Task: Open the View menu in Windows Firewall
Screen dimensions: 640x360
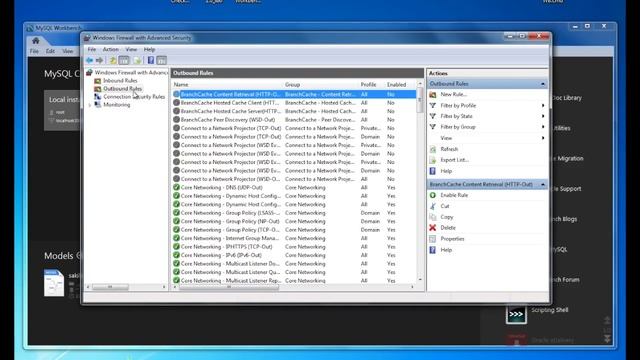Action: (x=131, y=49)
